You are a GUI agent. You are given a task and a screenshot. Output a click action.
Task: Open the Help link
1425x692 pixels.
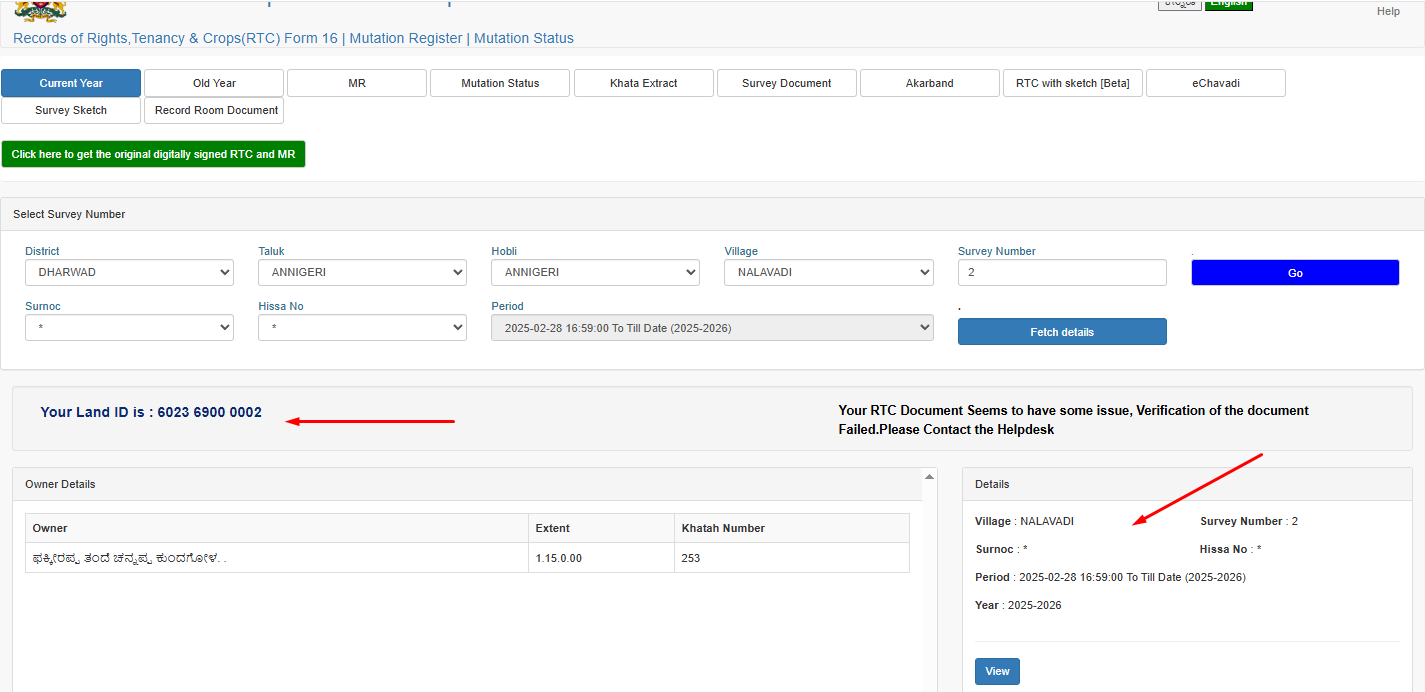[x=1388, y=11]
